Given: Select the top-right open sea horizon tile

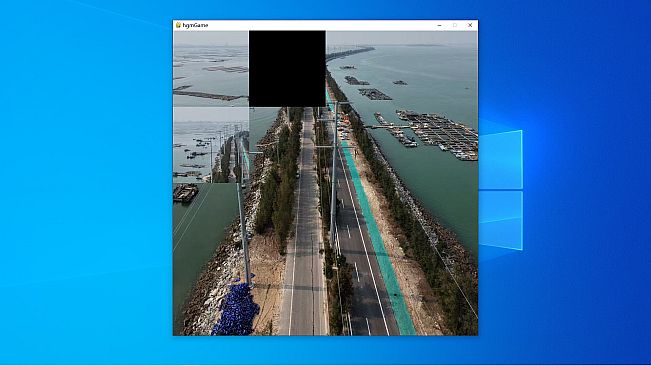Looking at the screenshot, I should [x=440, y=69].
